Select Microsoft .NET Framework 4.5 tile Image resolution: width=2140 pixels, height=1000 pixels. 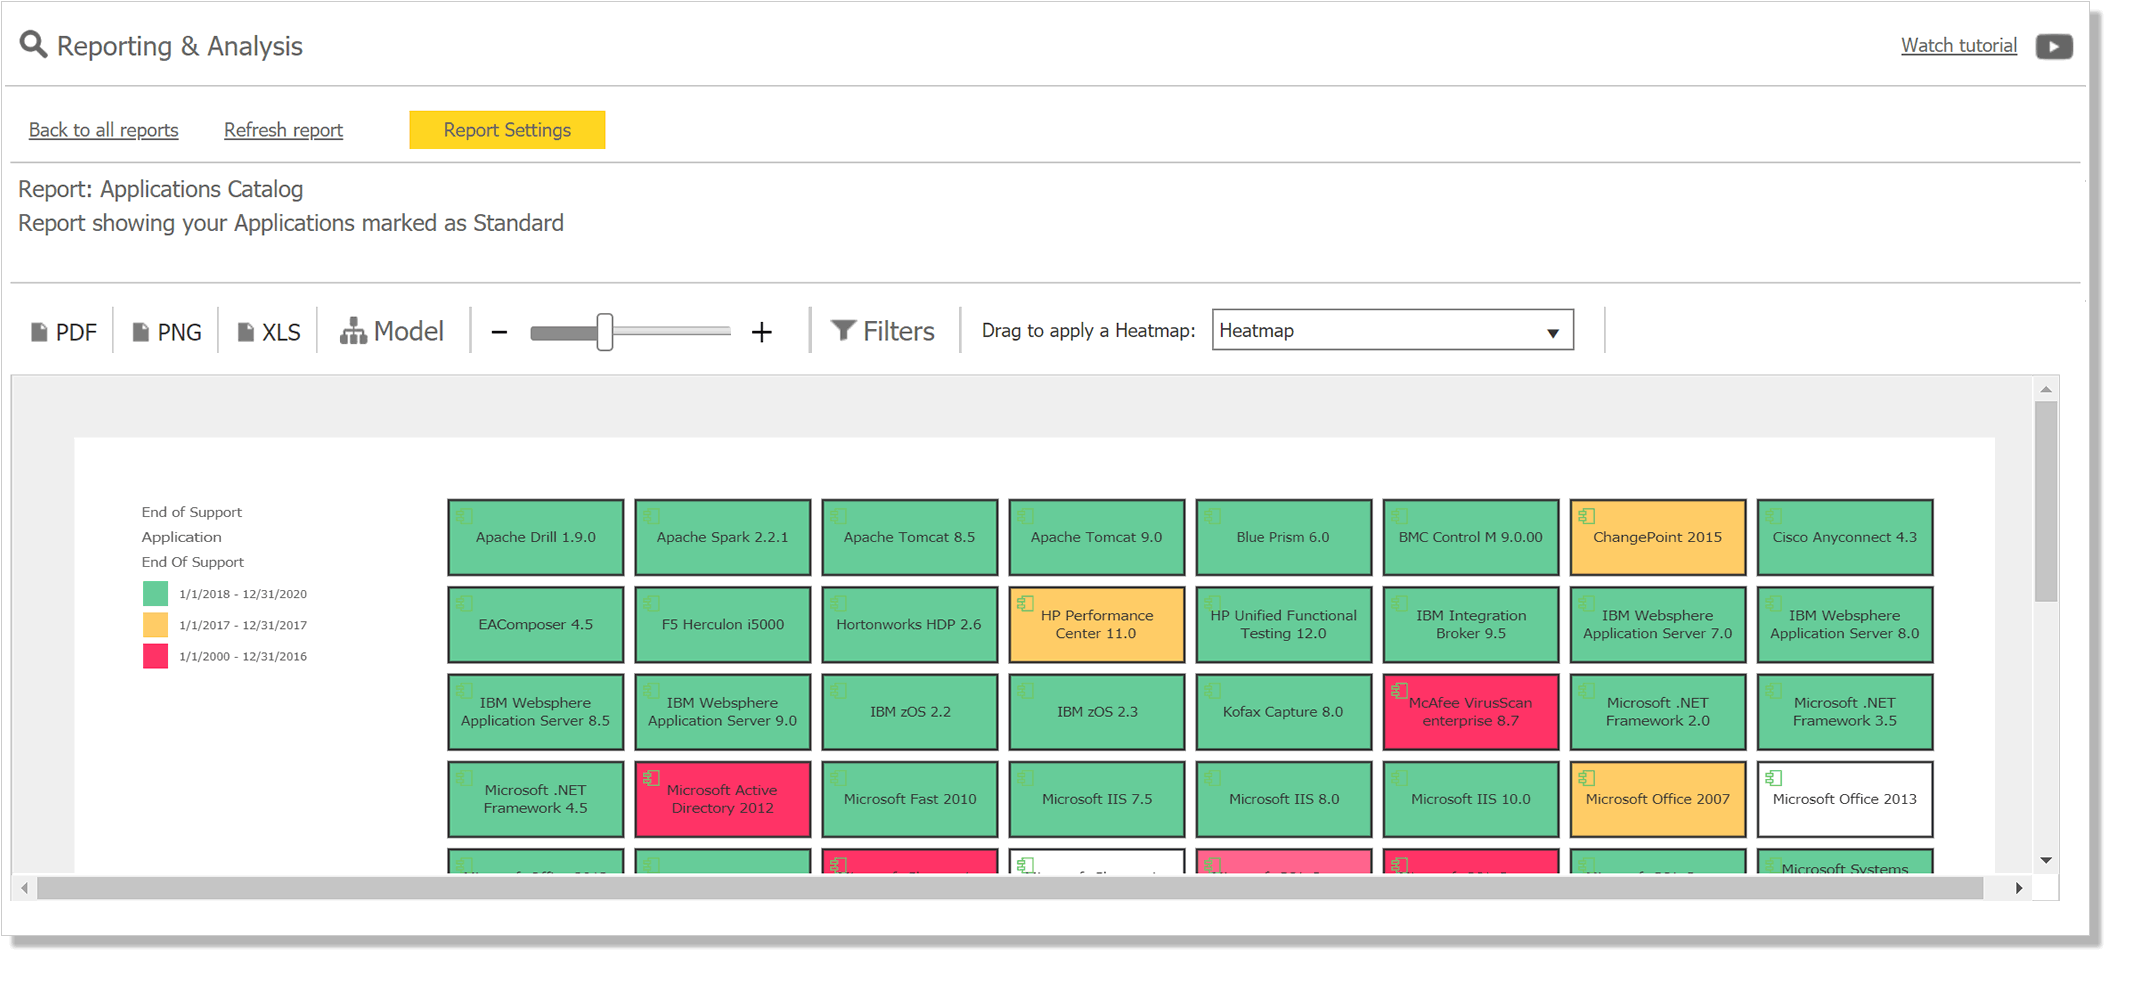[535, 798]
